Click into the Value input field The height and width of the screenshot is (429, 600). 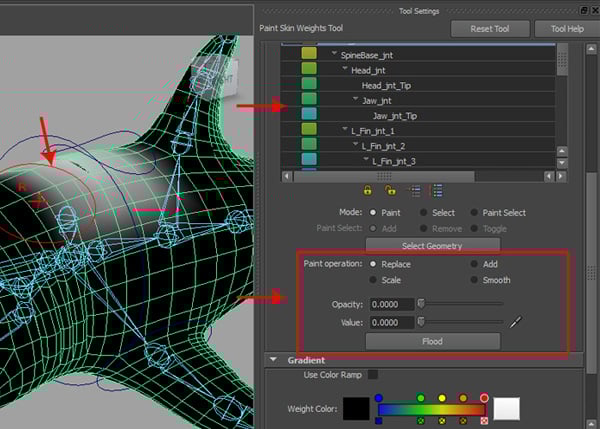[390, 322]
